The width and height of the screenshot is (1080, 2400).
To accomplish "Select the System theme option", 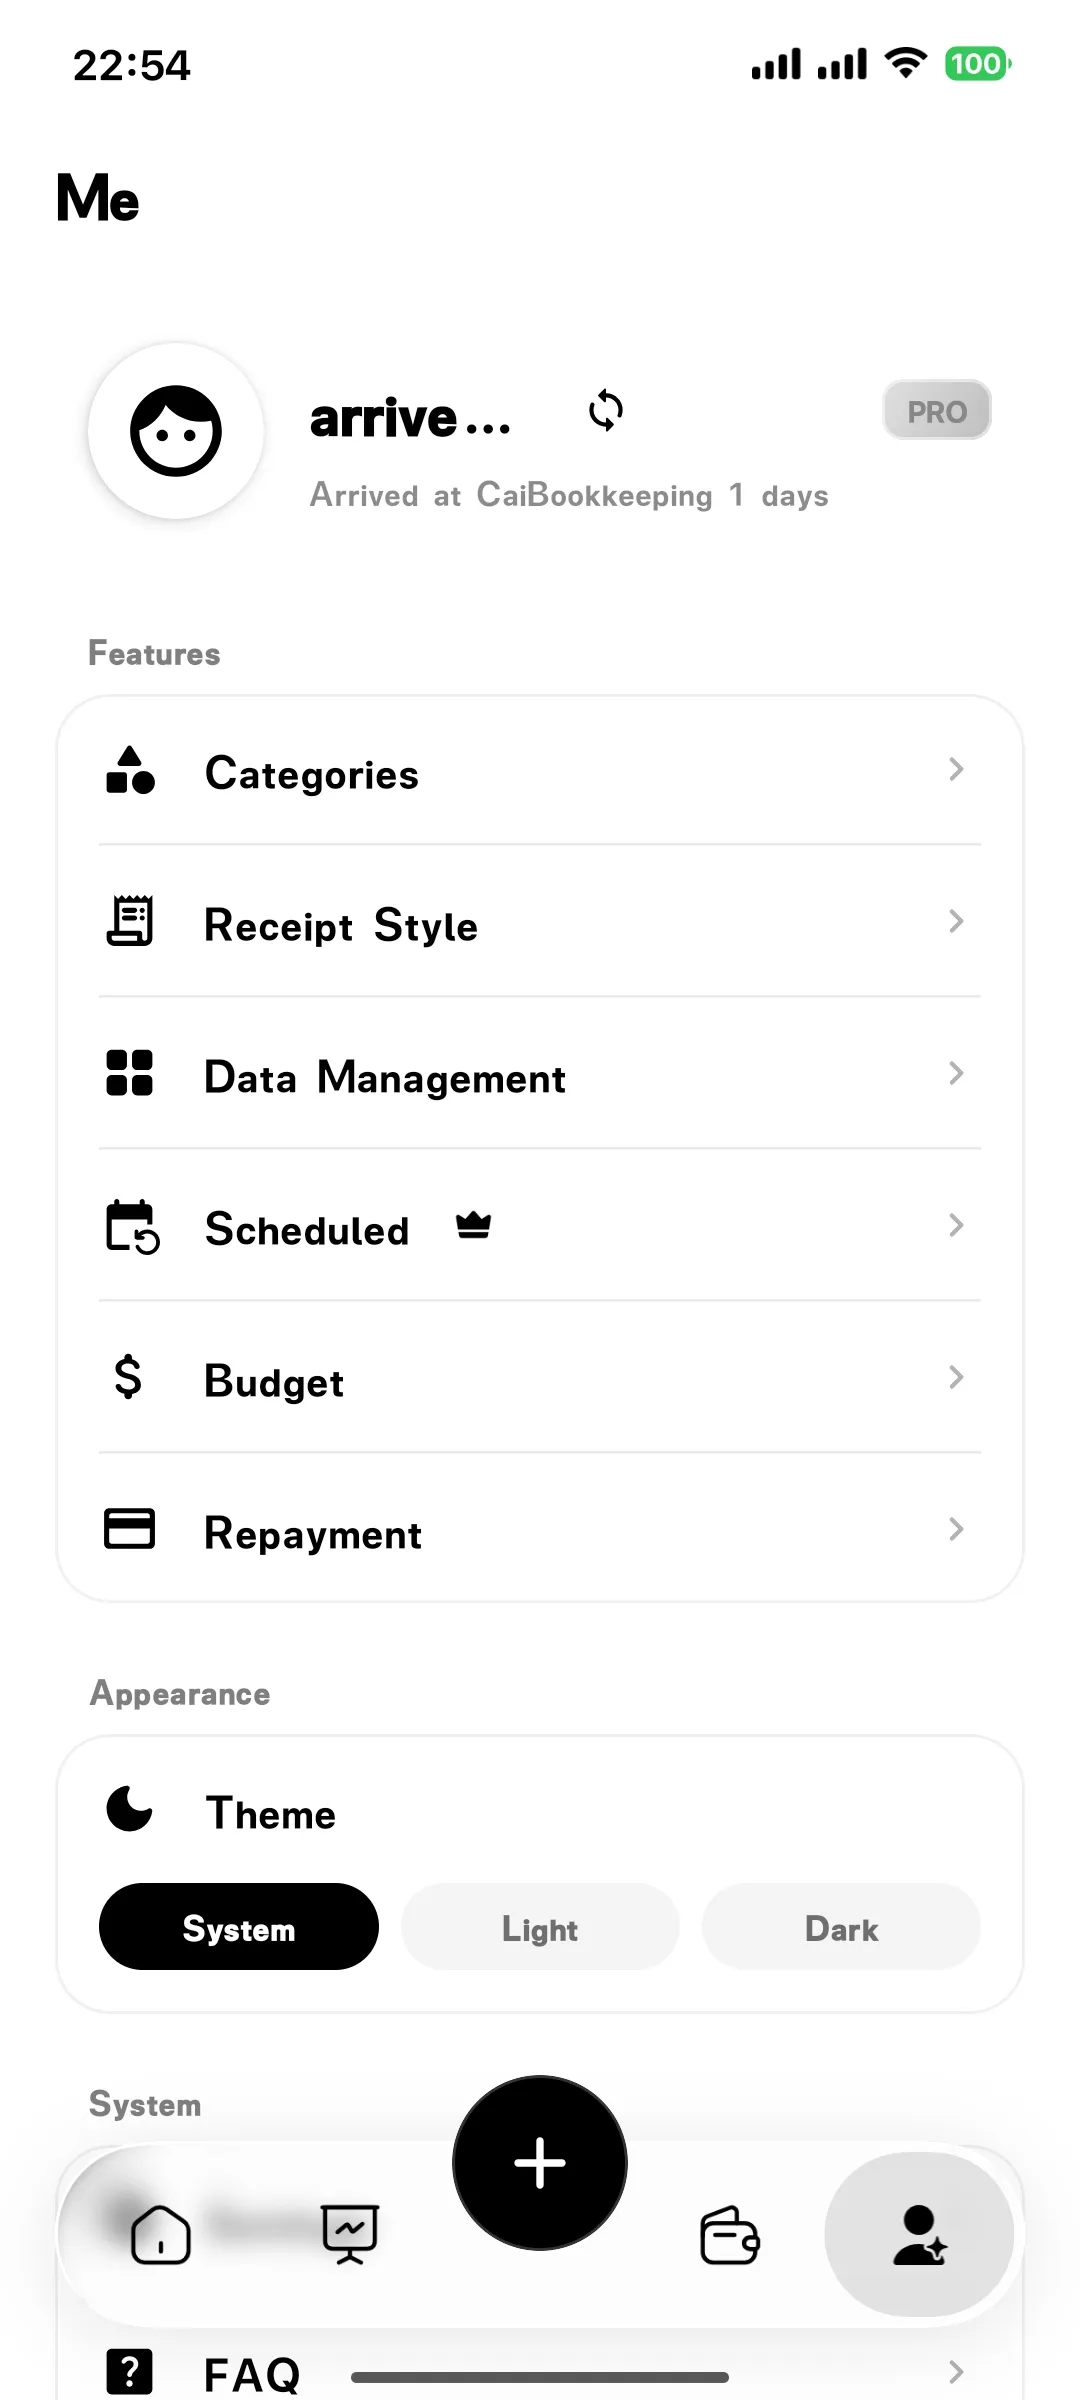I will pos(239,1927).
